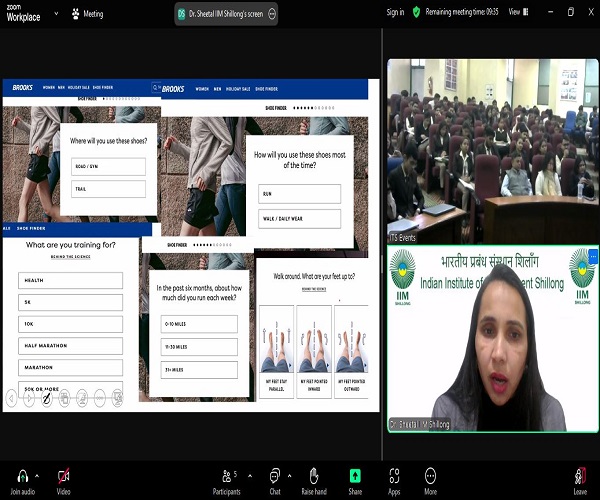Open Behind the Science under training question

coord(70,257)
